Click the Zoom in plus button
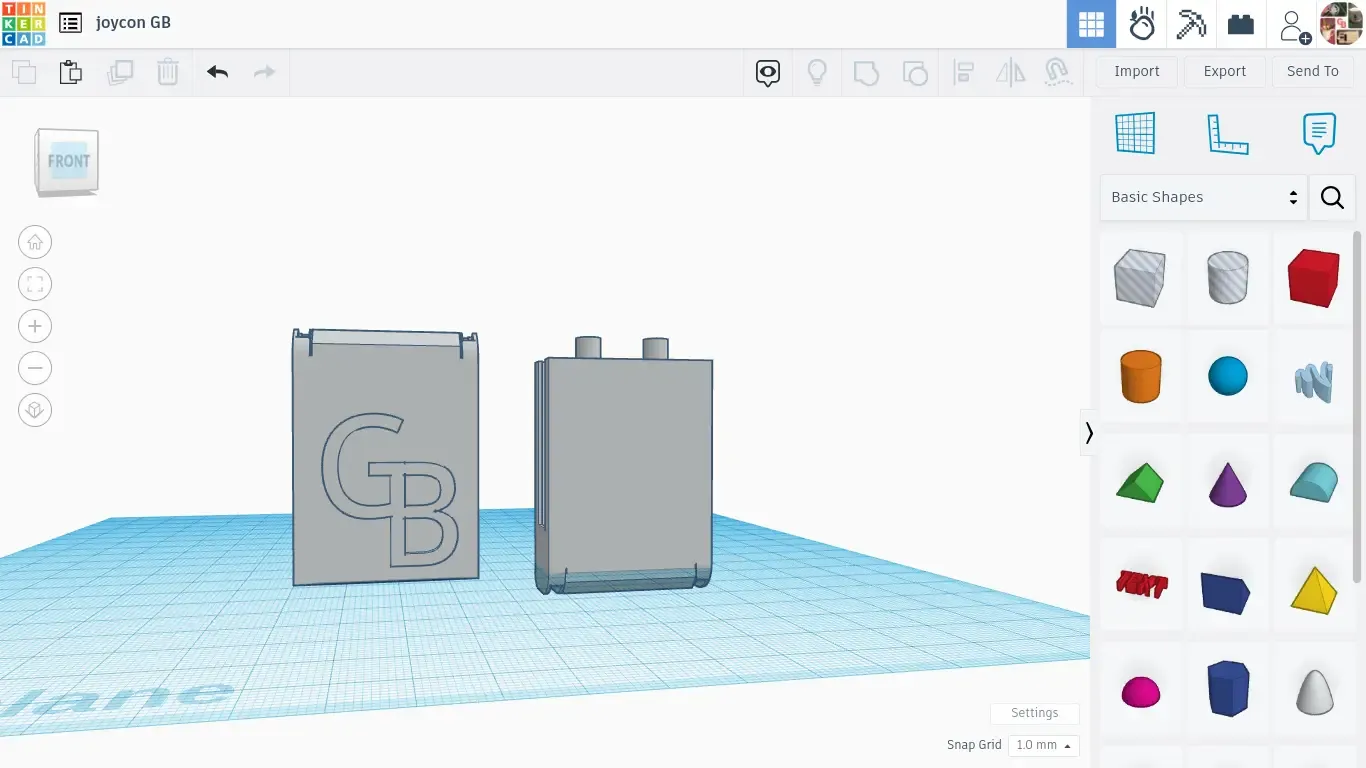 (x=35, y=326)
